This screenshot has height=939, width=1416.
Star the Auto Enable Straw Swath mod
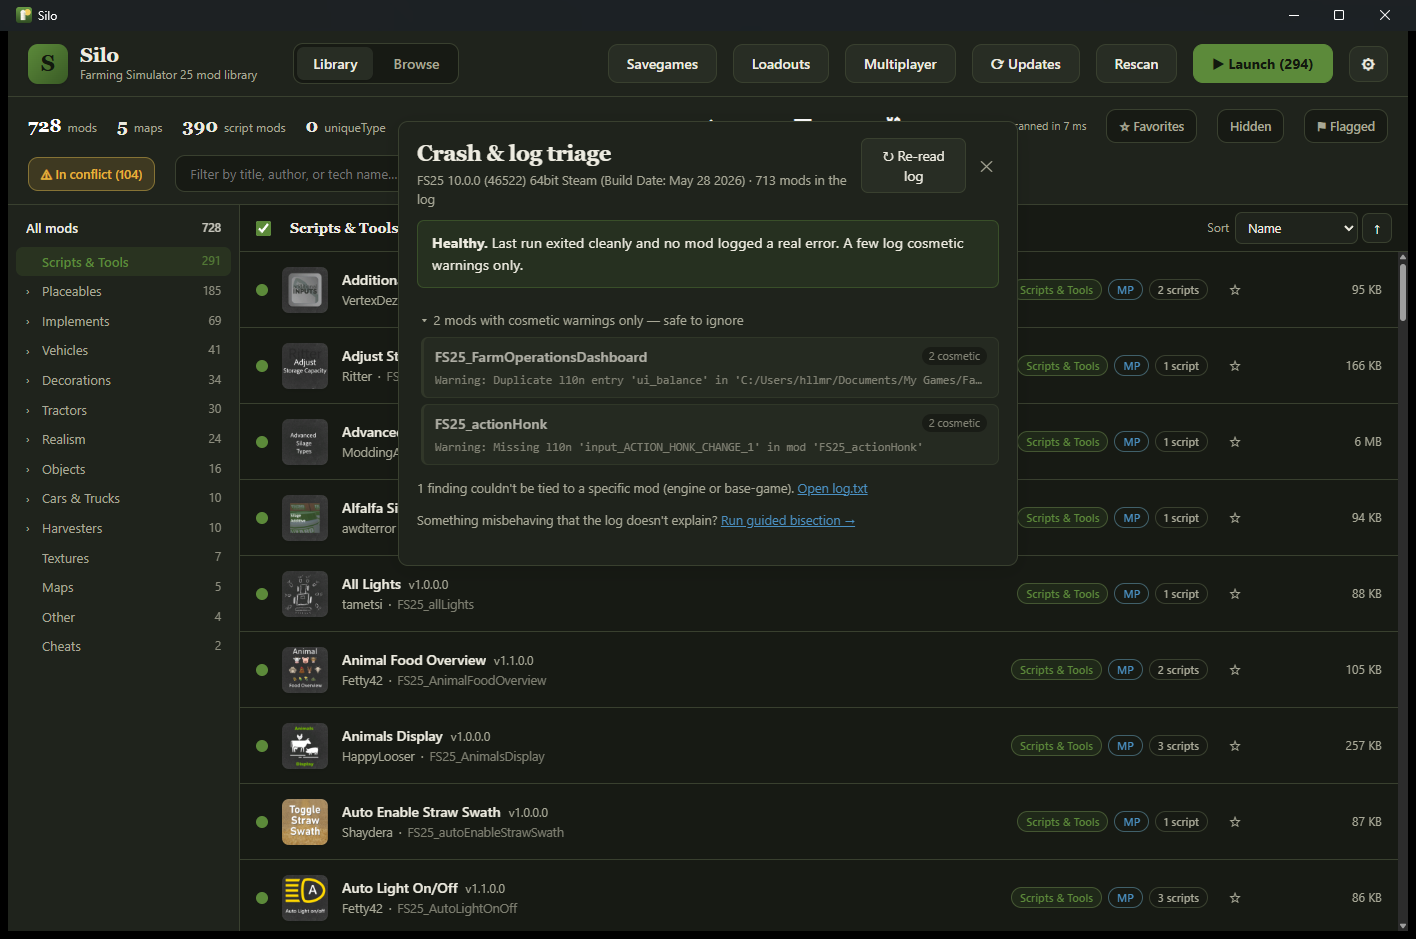click(1235, 822)
